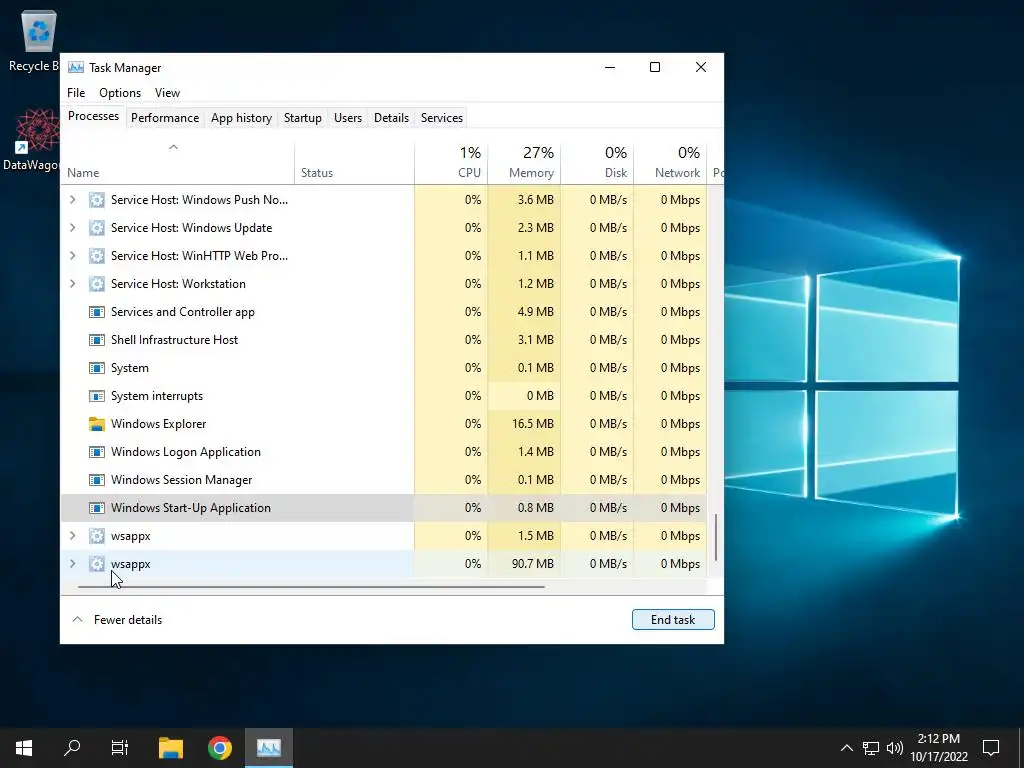This screenshot has height=768, width=1024.
Task: Switch to the Services tab
Action: click(x=441, y=118)
